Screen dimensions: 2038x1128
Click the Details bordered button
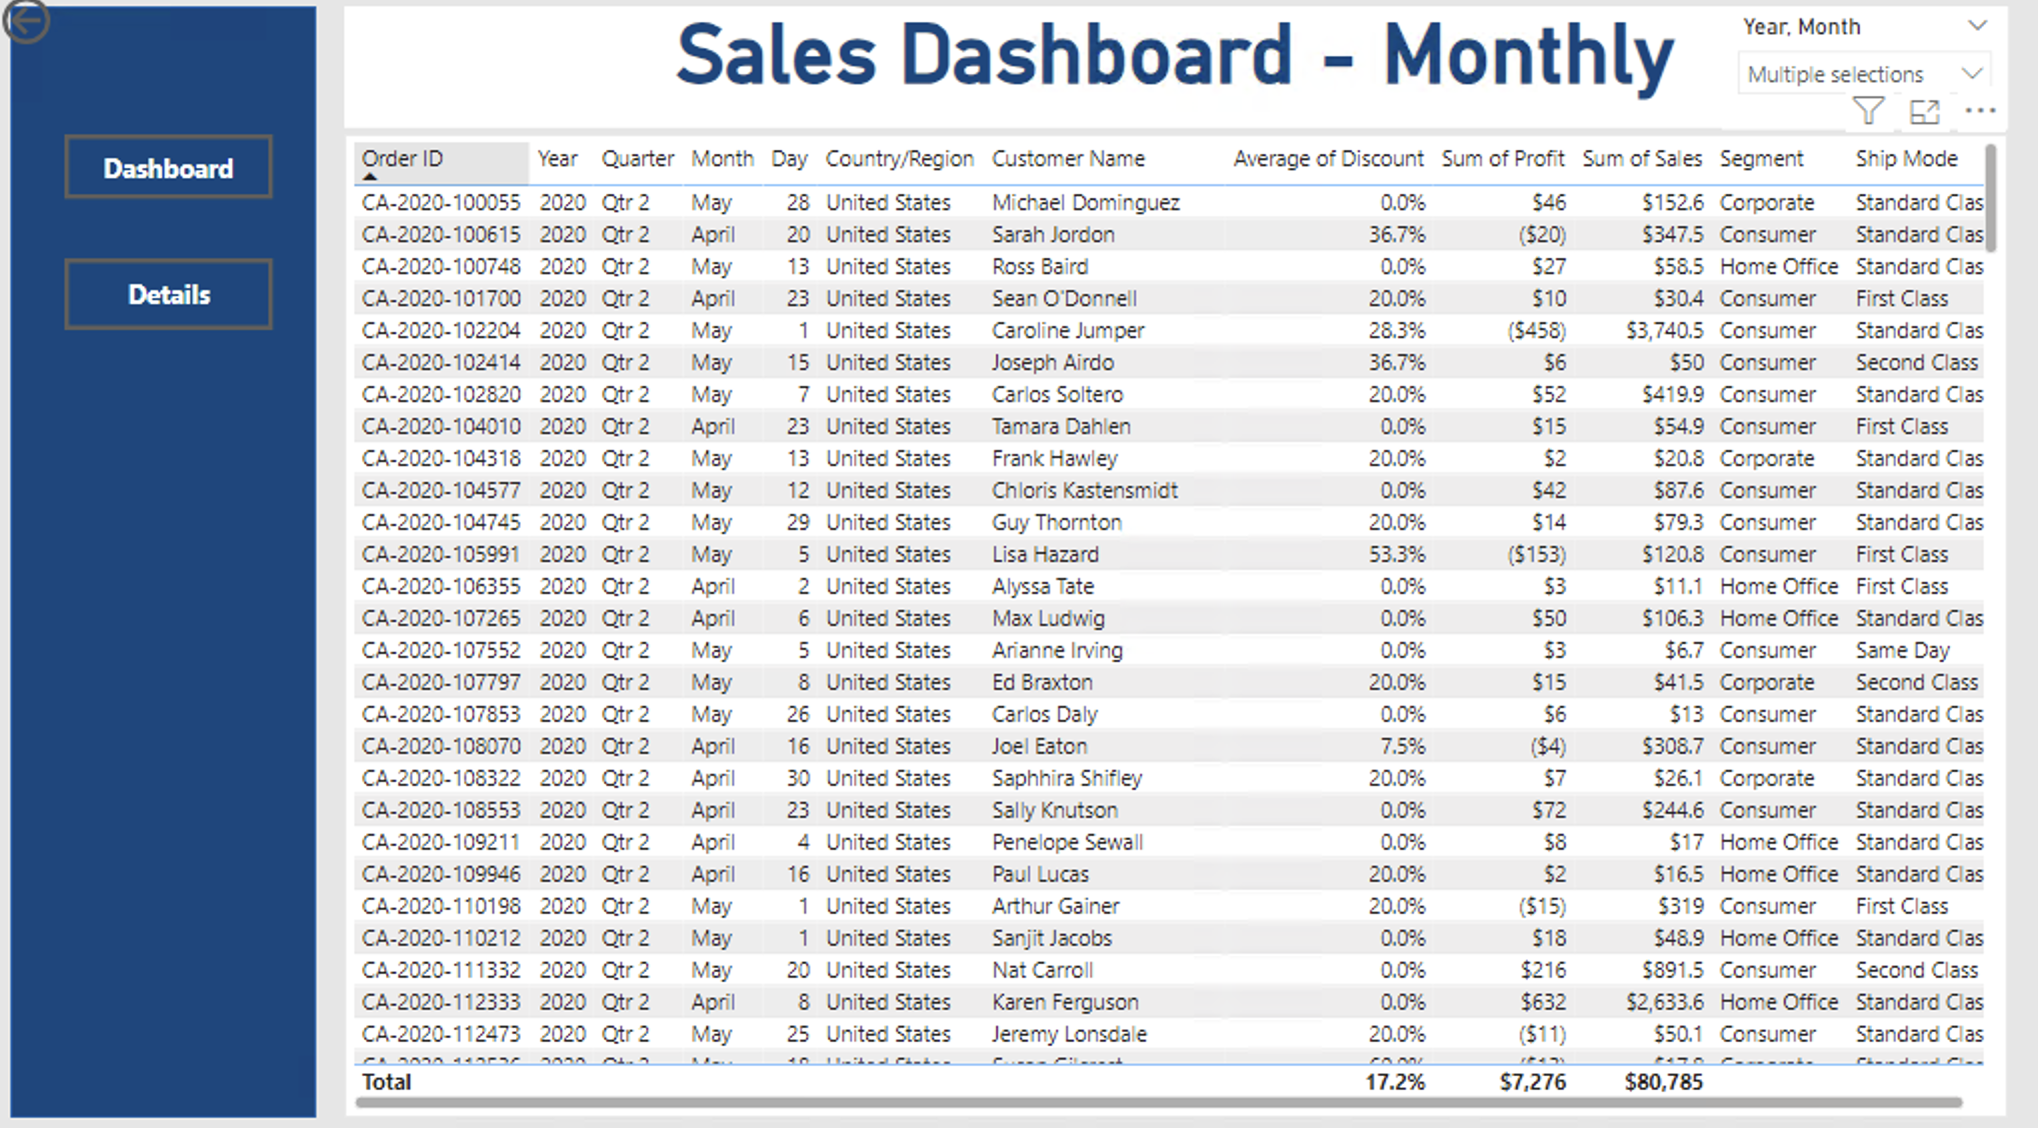pyautogui.click(x=168, y=294)
